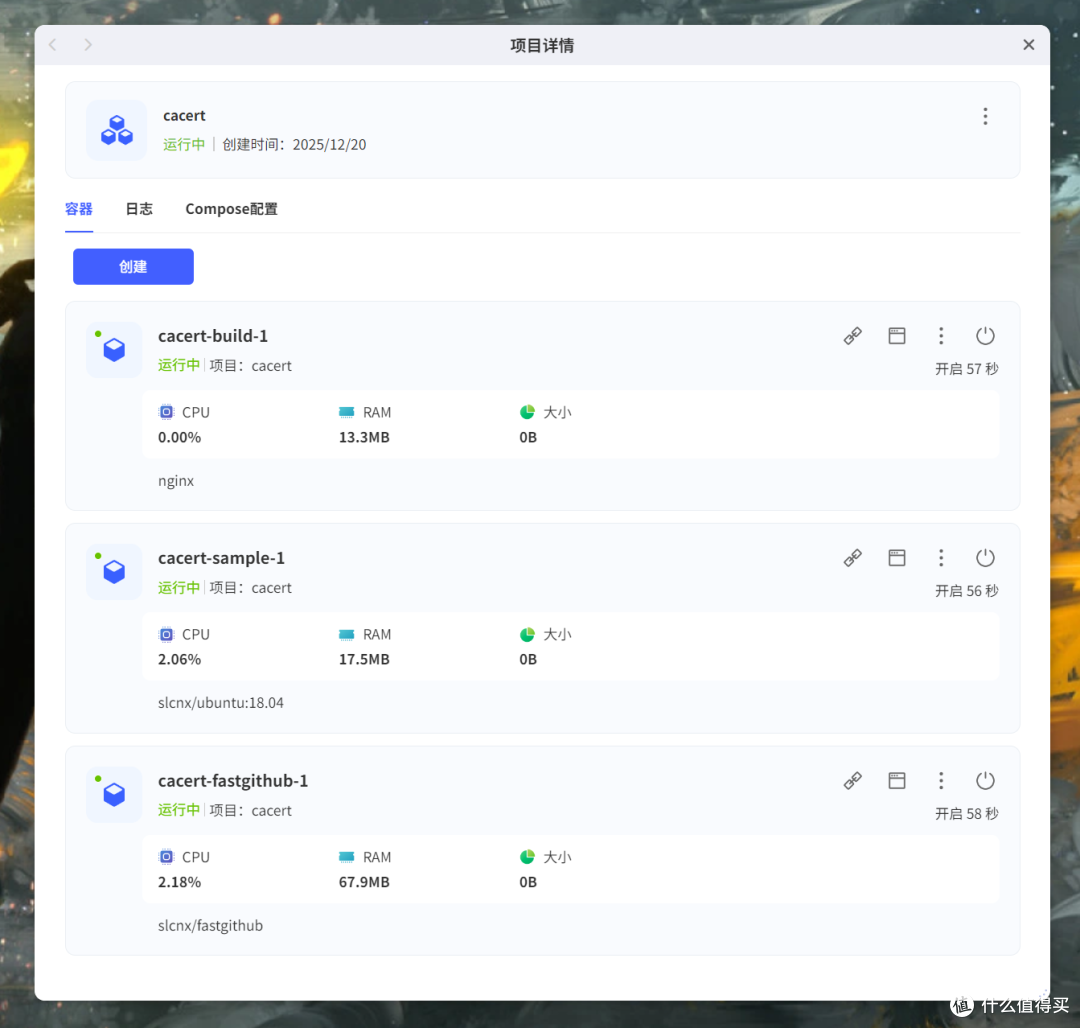Click the 大小 pie icon for cacert-build-1
The width and height of the screenshot is (1080, 1028).
coord(528,412)
